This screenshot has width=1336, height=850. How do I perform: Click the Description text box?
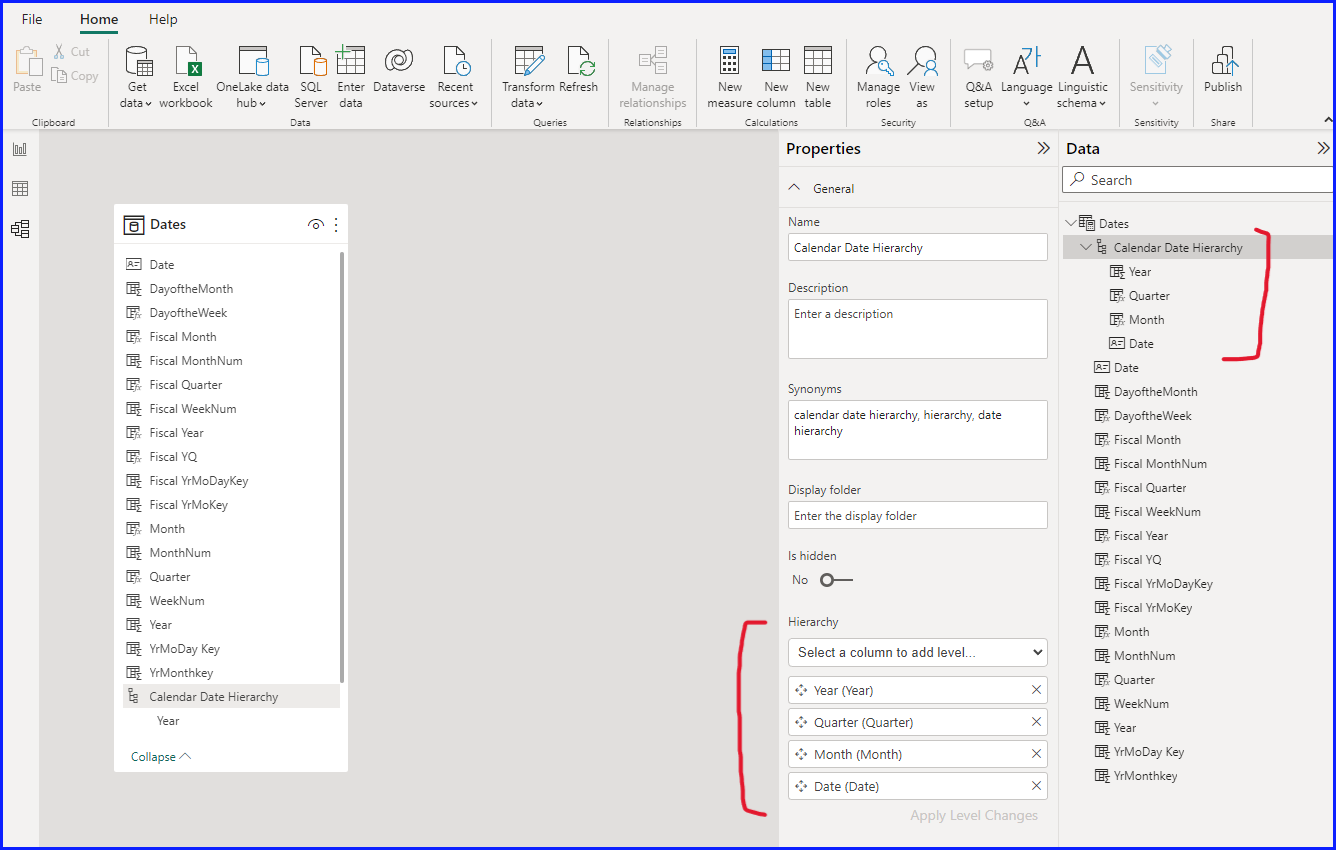coord(917,328)
